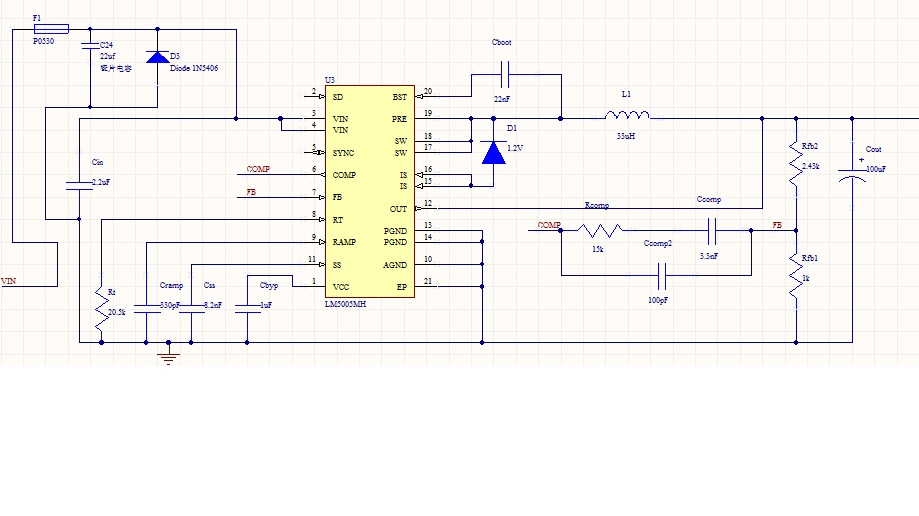919x516 pixels.
Task: Click the P0530 fuse value
Action: [43, 41]
